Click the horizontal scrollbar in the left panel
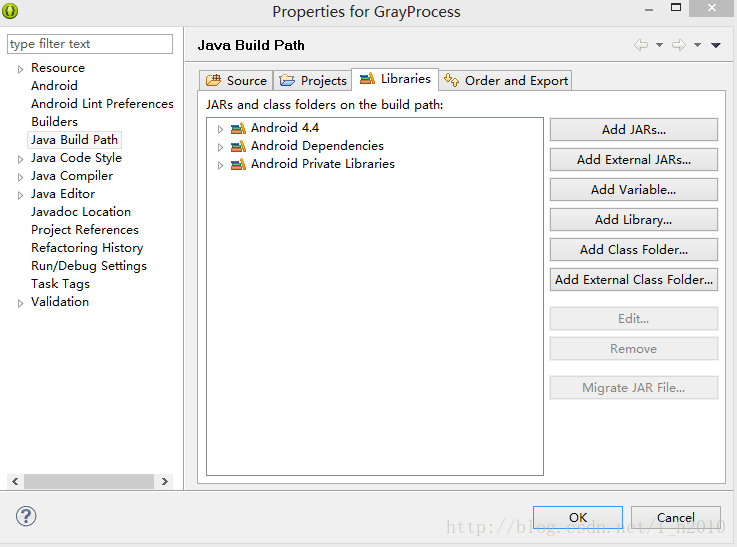737x547 pixels. click(89, 481)
